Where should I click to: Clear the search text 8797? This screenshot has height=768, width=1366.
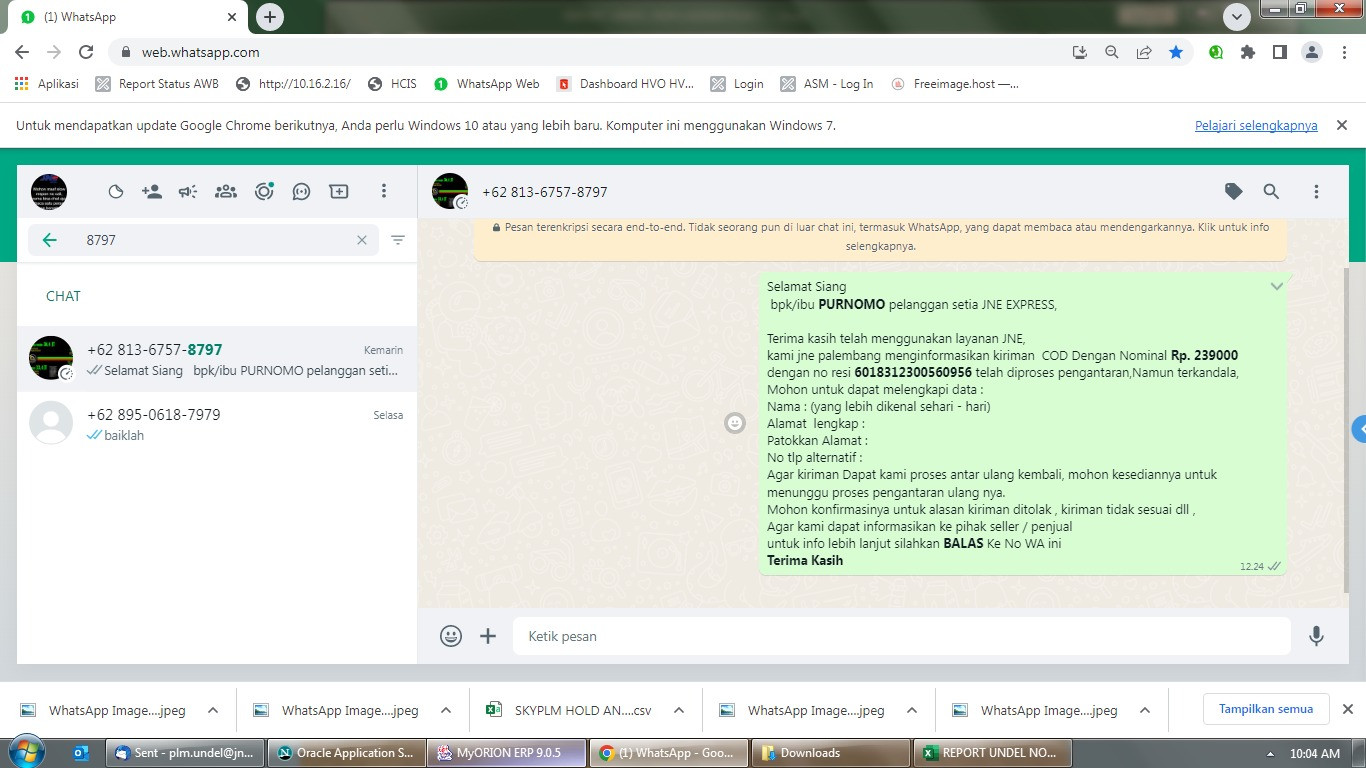click(362, 240)
